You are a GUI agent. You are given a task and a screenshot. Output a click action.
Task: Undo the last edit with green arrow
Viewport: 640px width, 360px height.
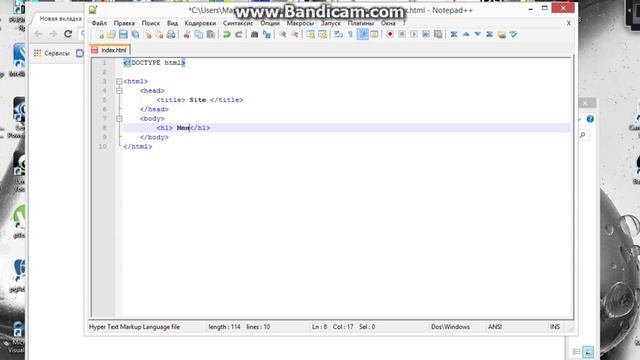tap(227, 35)
